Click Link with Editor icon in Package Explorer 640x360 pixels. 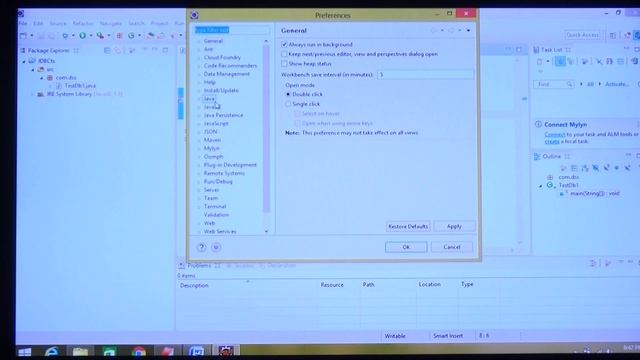pos(118,50)
